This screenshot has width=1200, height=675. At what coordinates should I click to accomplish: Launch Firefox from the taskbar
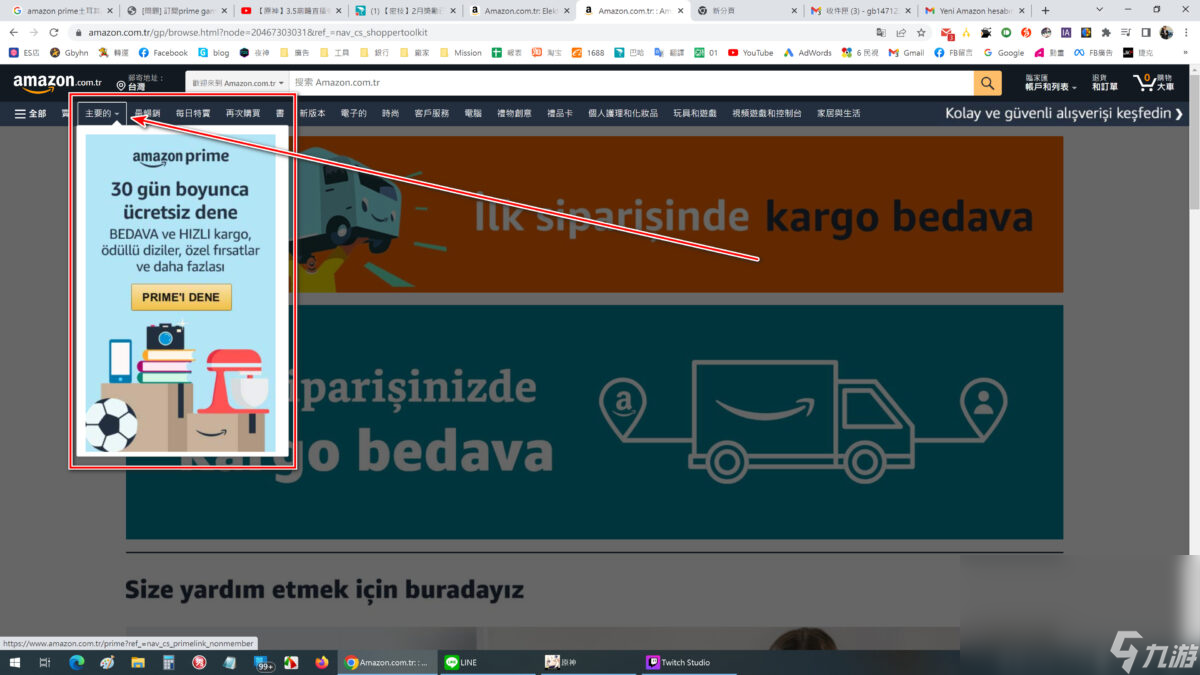tap(321, 662)
